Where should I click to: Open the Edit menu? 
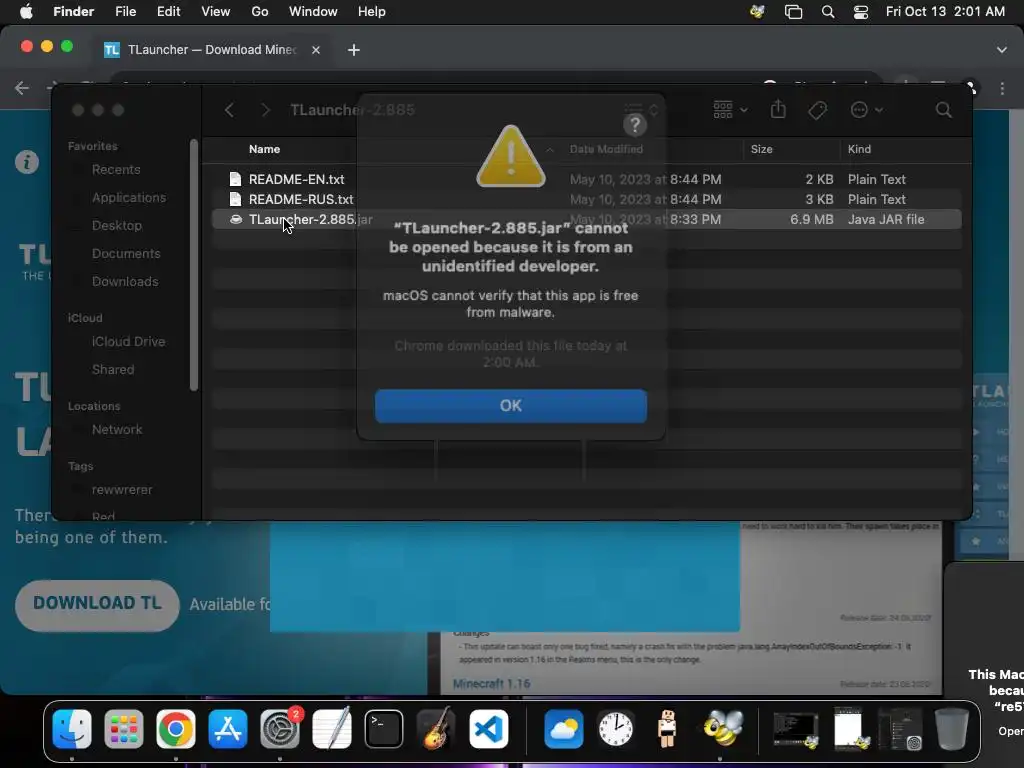click(x=168, y=12)
